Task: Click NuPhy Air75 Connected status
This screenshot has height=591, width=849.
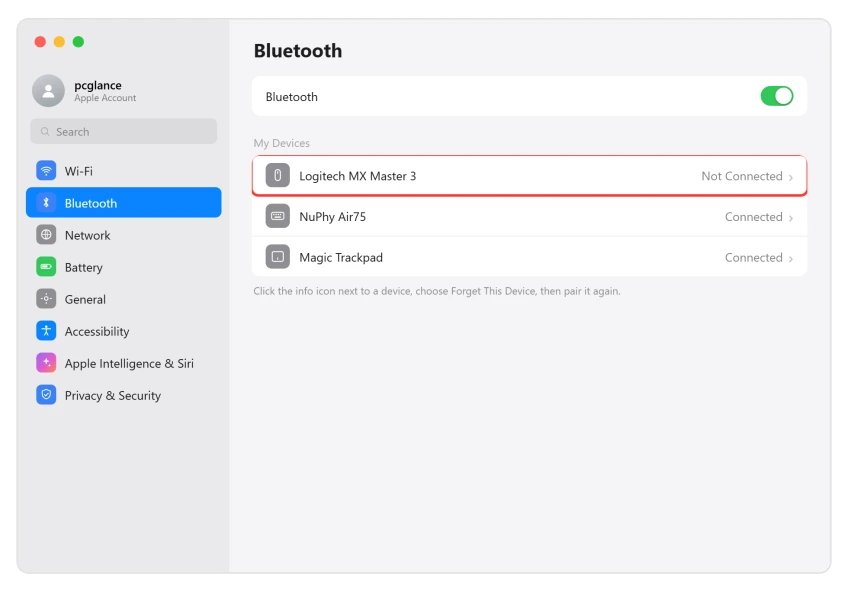Action: coord(754,216)
